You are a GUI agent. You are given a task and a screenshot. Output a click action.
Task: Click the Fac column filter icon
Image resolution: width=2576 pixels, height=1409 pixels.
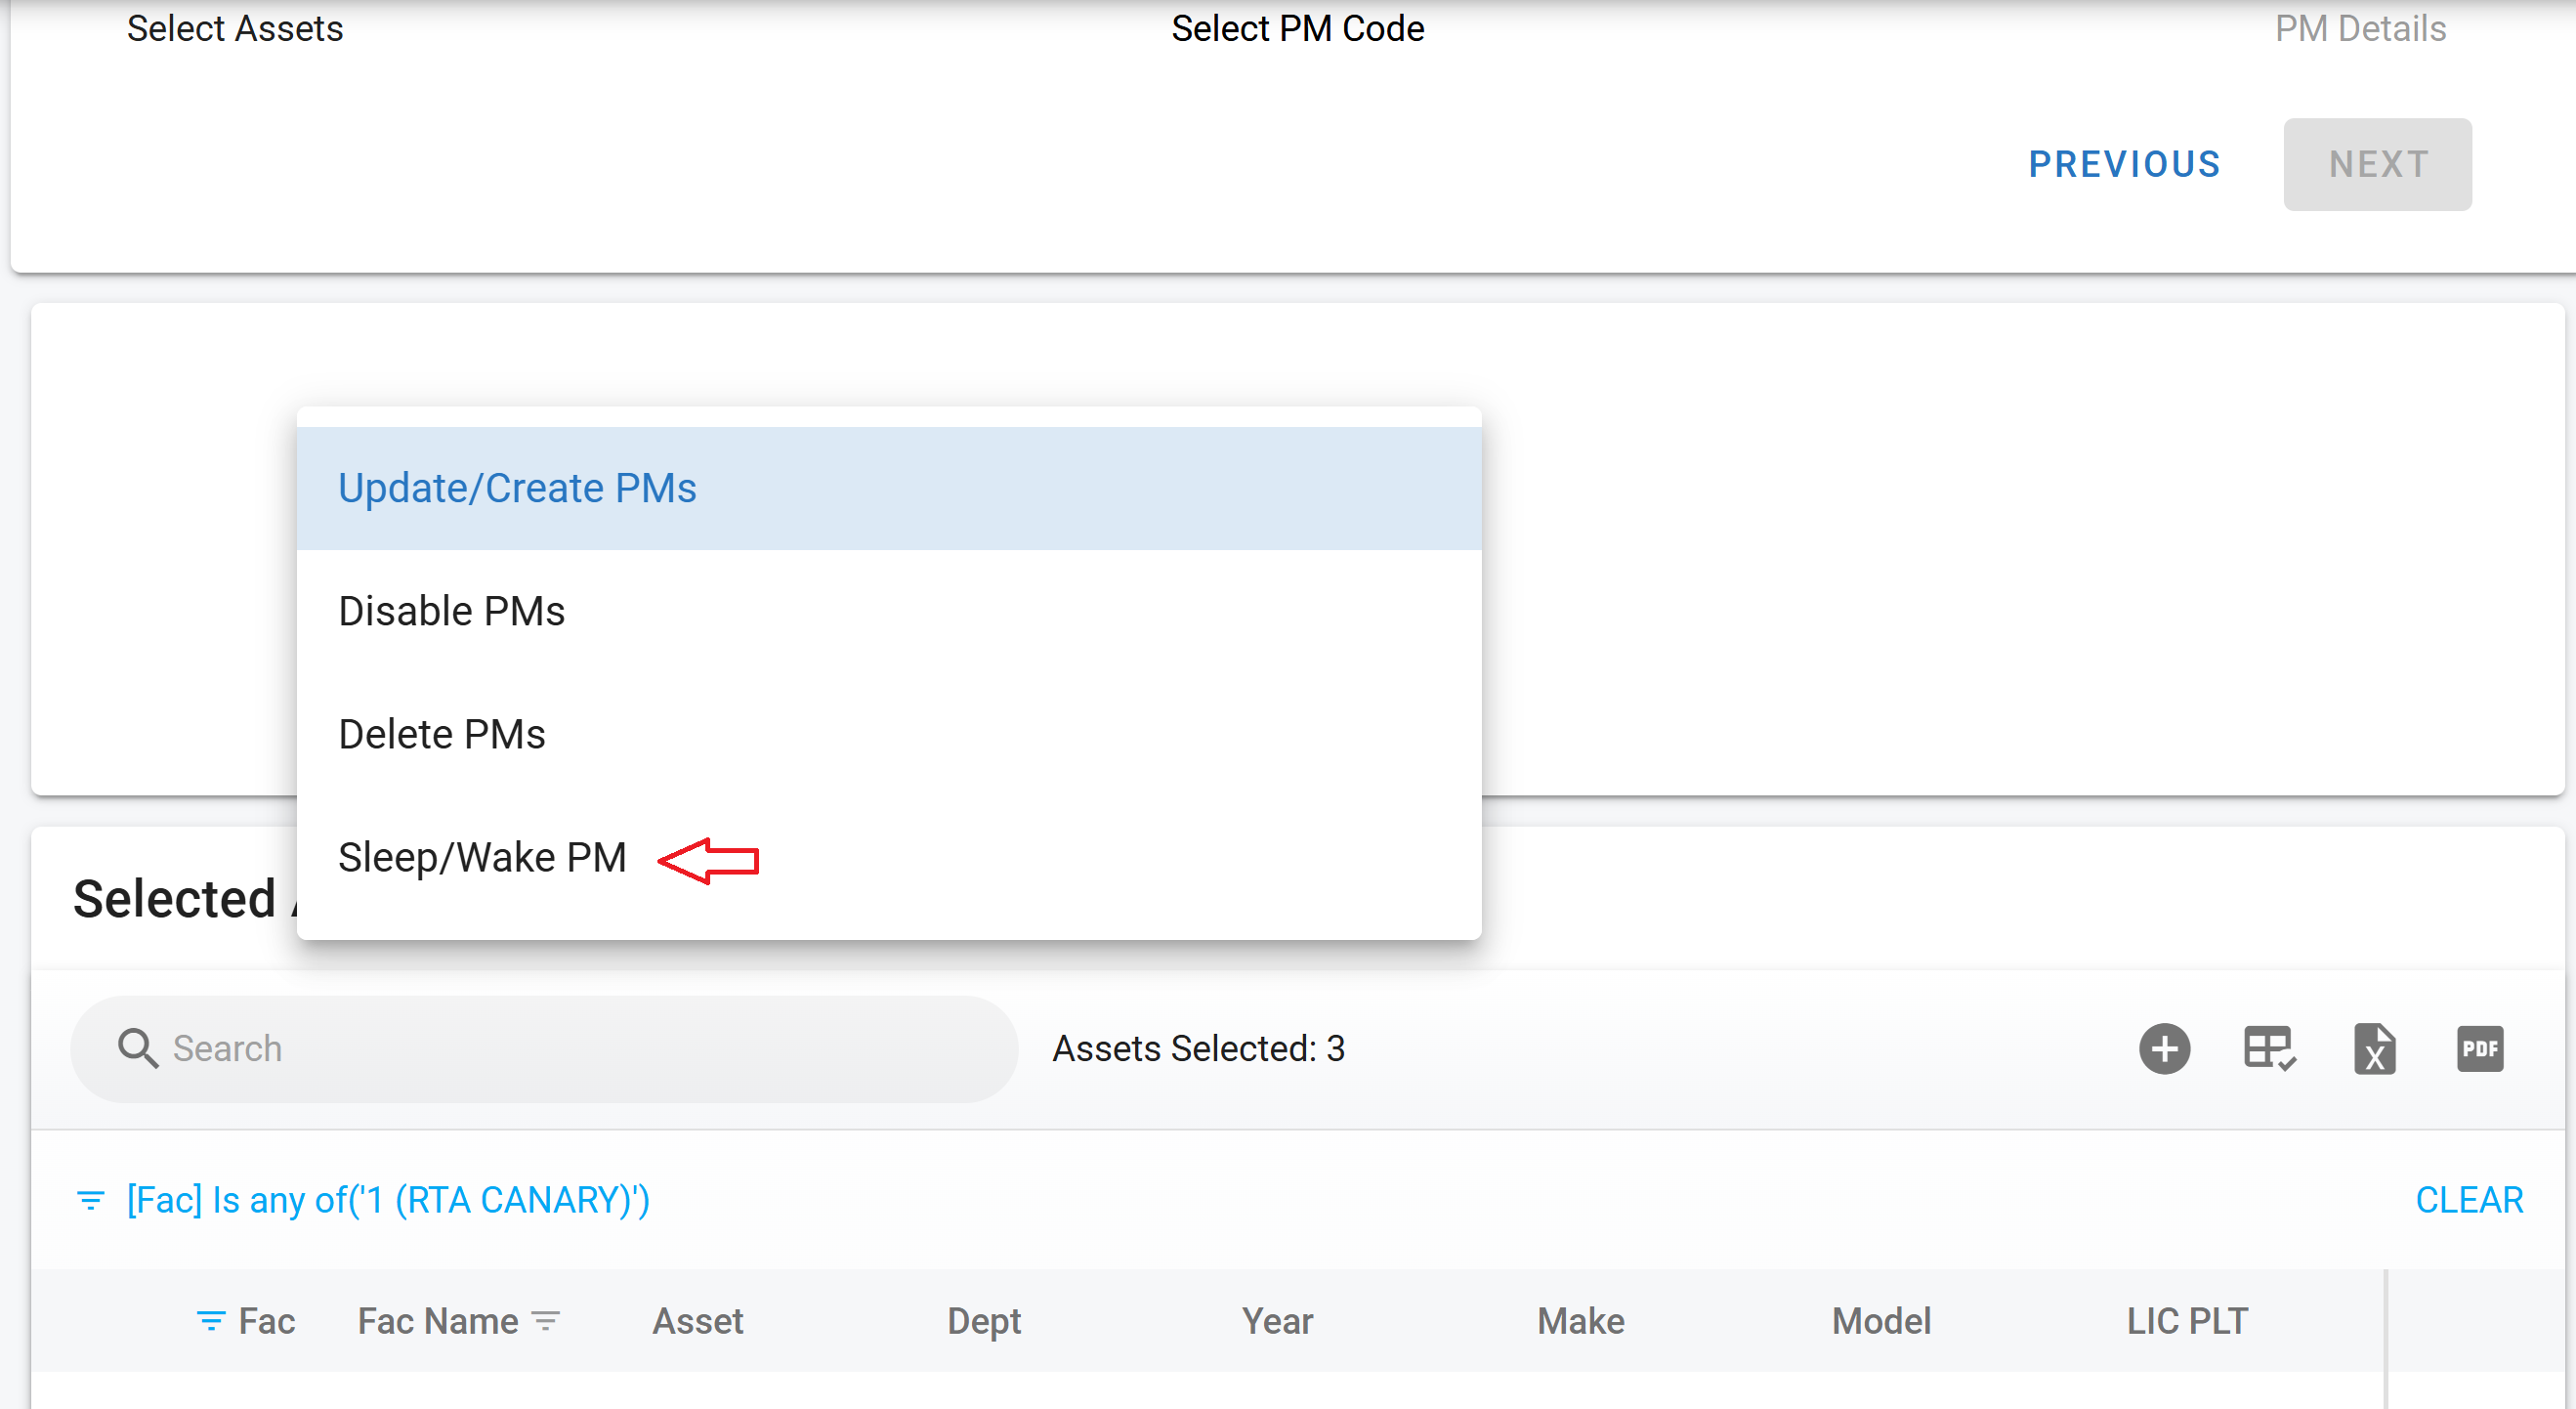211,1321
